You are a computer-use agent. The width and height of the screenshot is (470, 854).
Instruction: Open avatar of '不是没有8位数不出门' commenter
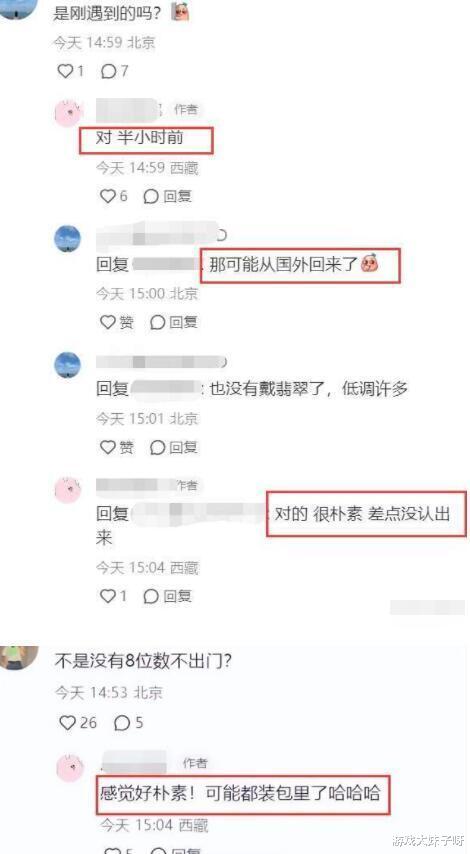pyautogui.click(x=20, y=657)
